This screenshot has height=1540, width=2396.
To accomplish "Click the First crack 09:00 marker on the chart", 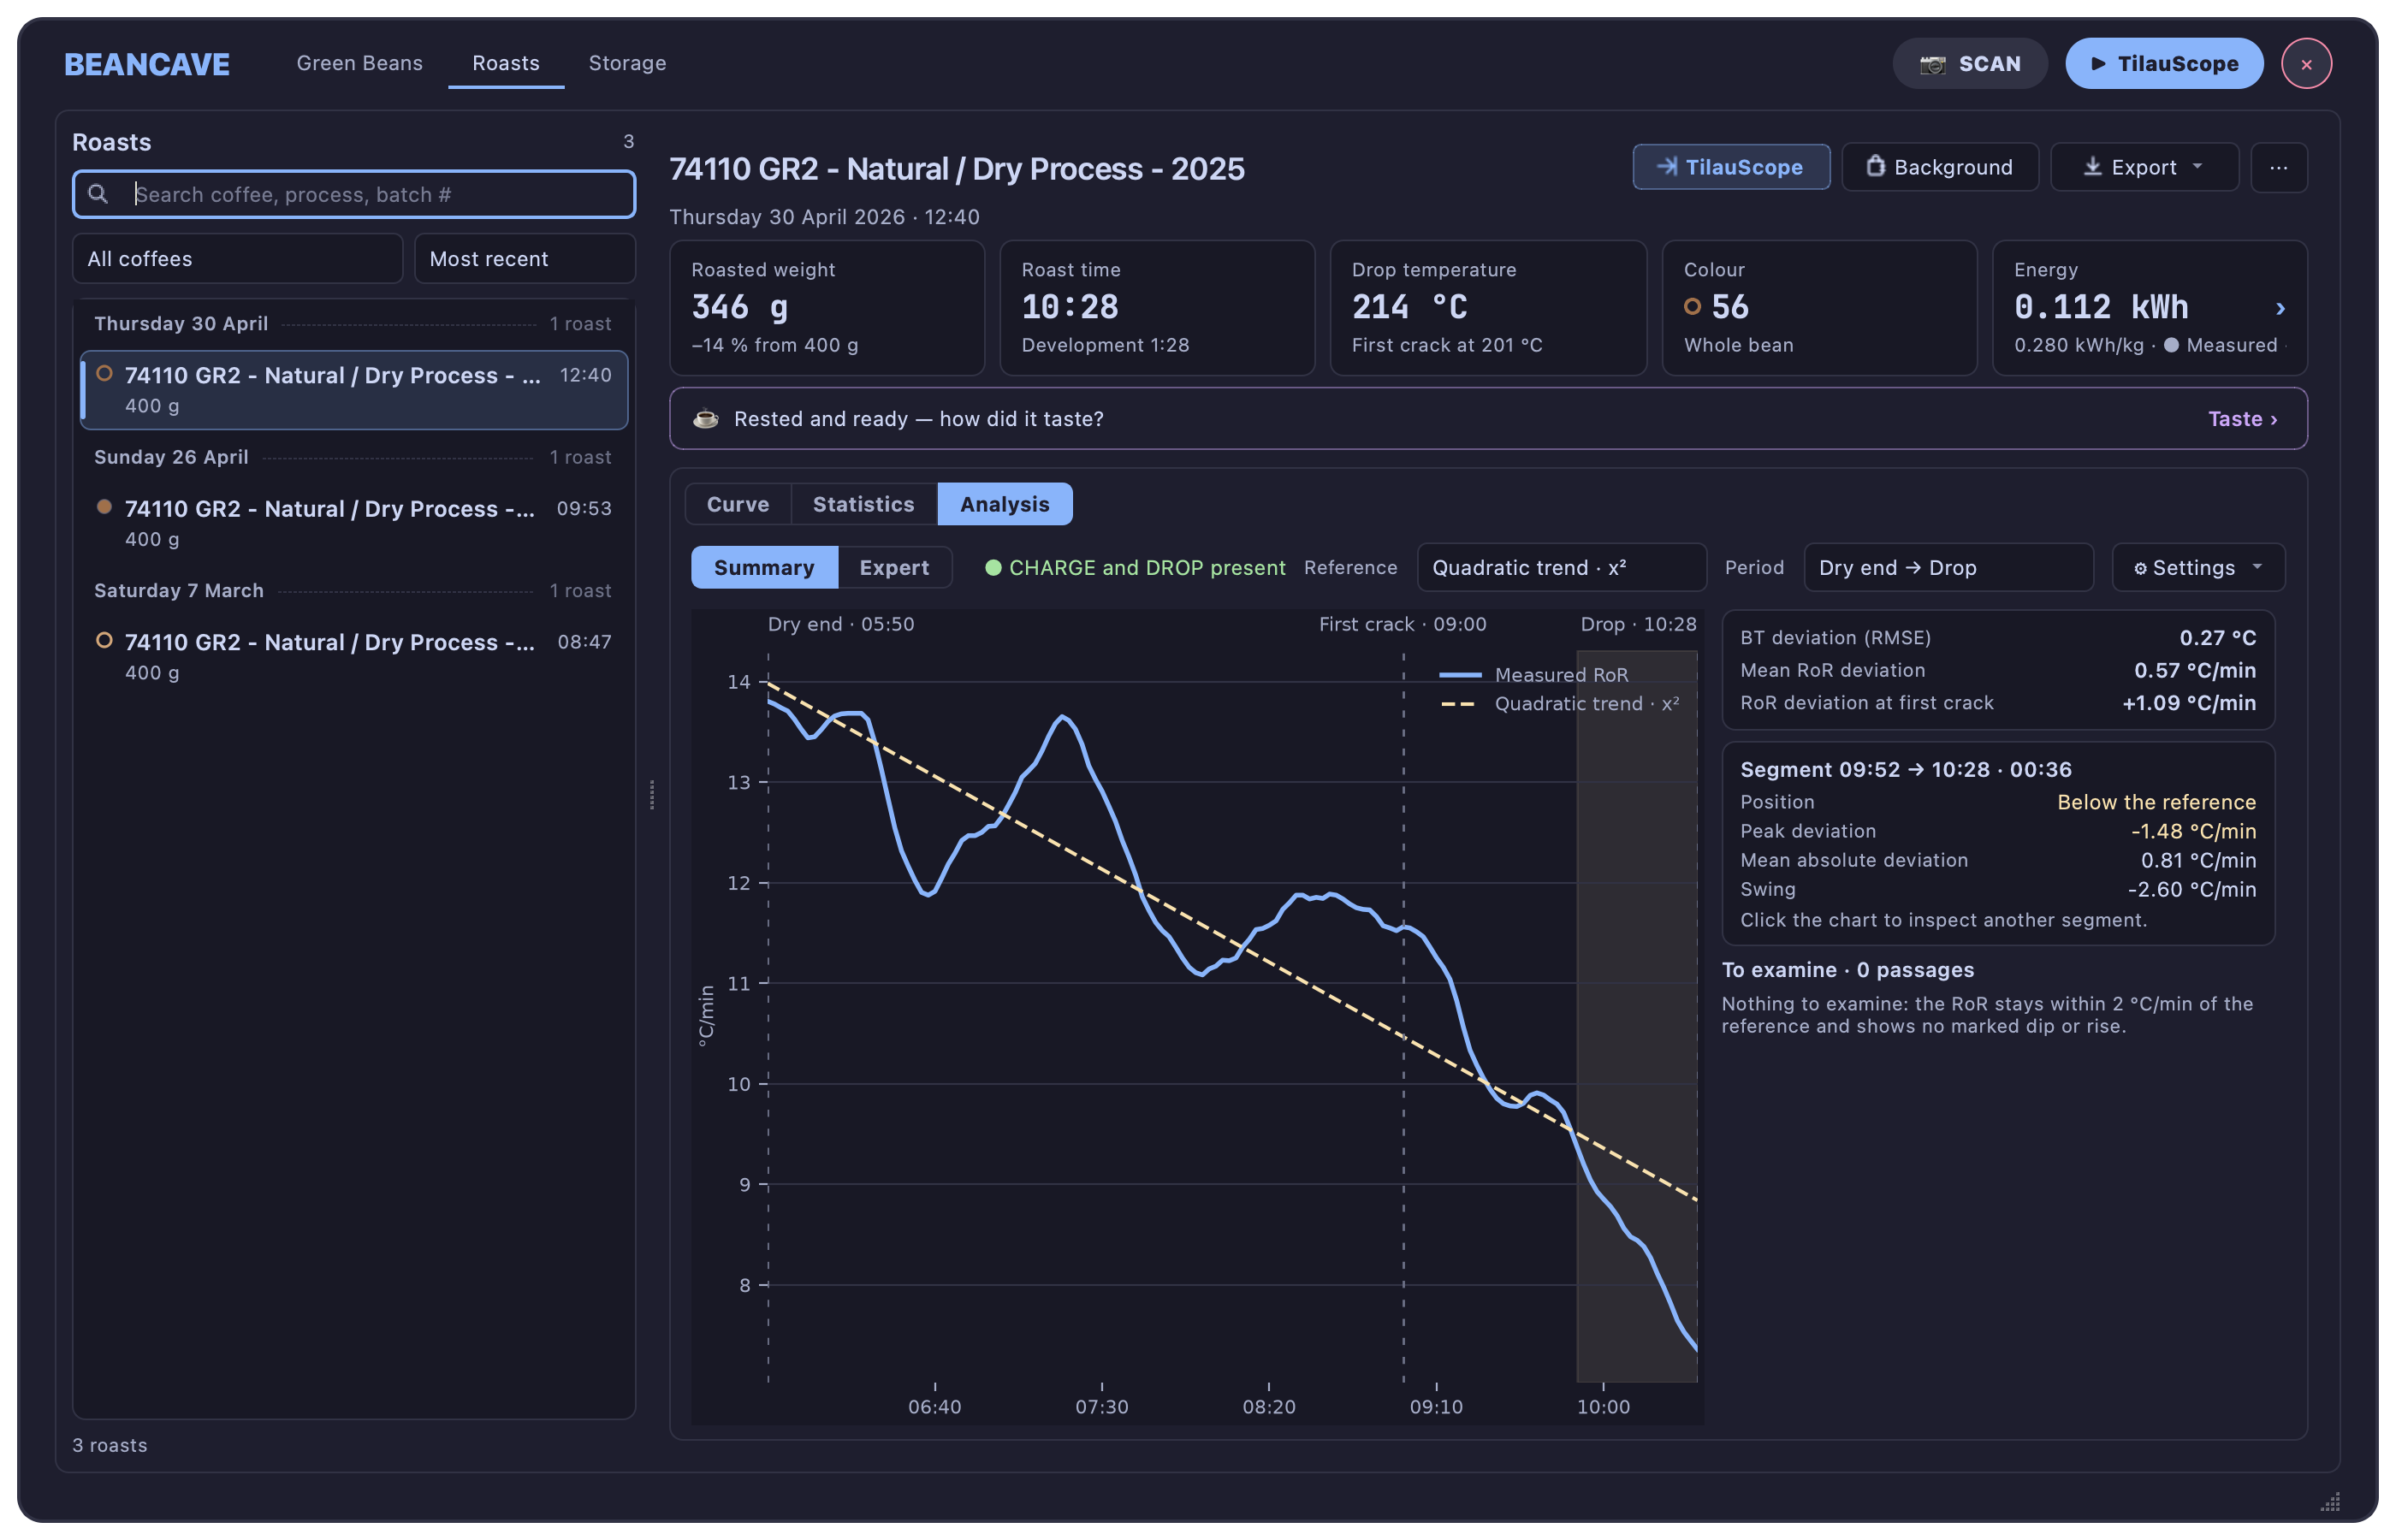I will [x=1402, y=624].
